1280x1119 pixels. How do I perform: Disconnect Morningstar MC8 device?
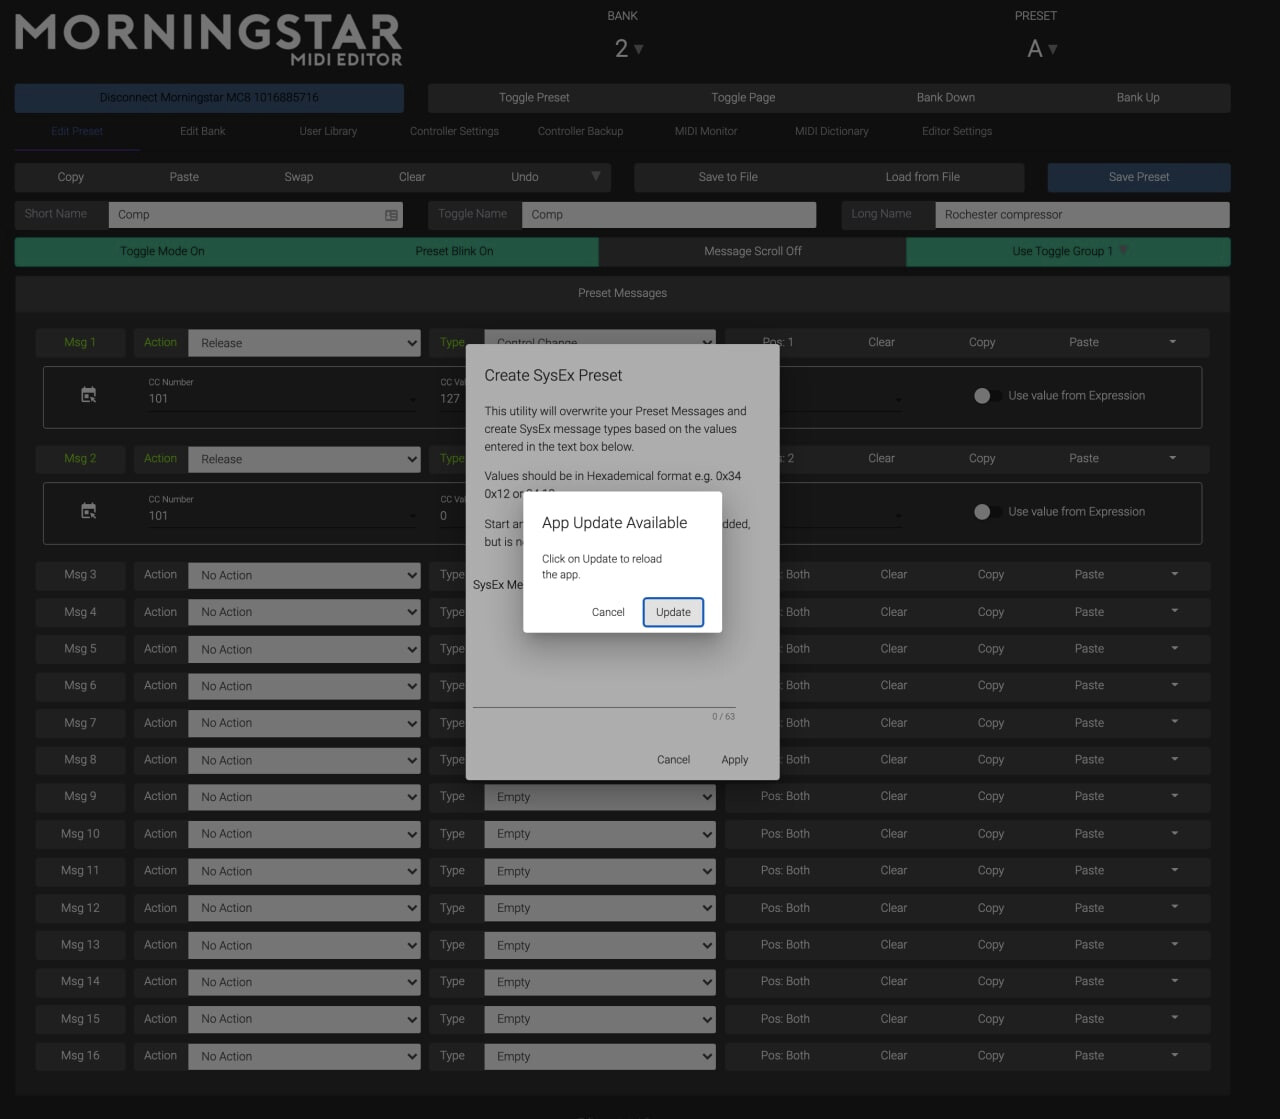click(x=209, y=97)
